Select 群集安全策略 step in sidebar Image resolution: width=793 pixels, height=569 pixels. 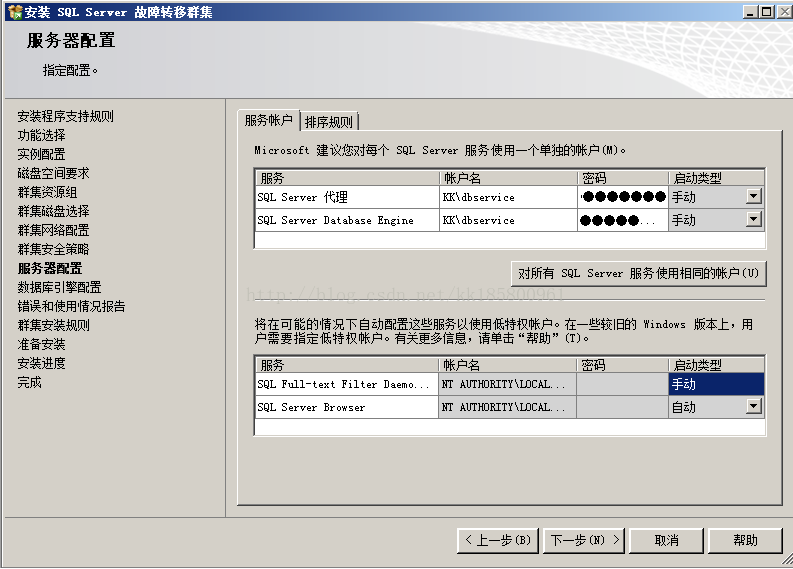(x=54, y=249)
